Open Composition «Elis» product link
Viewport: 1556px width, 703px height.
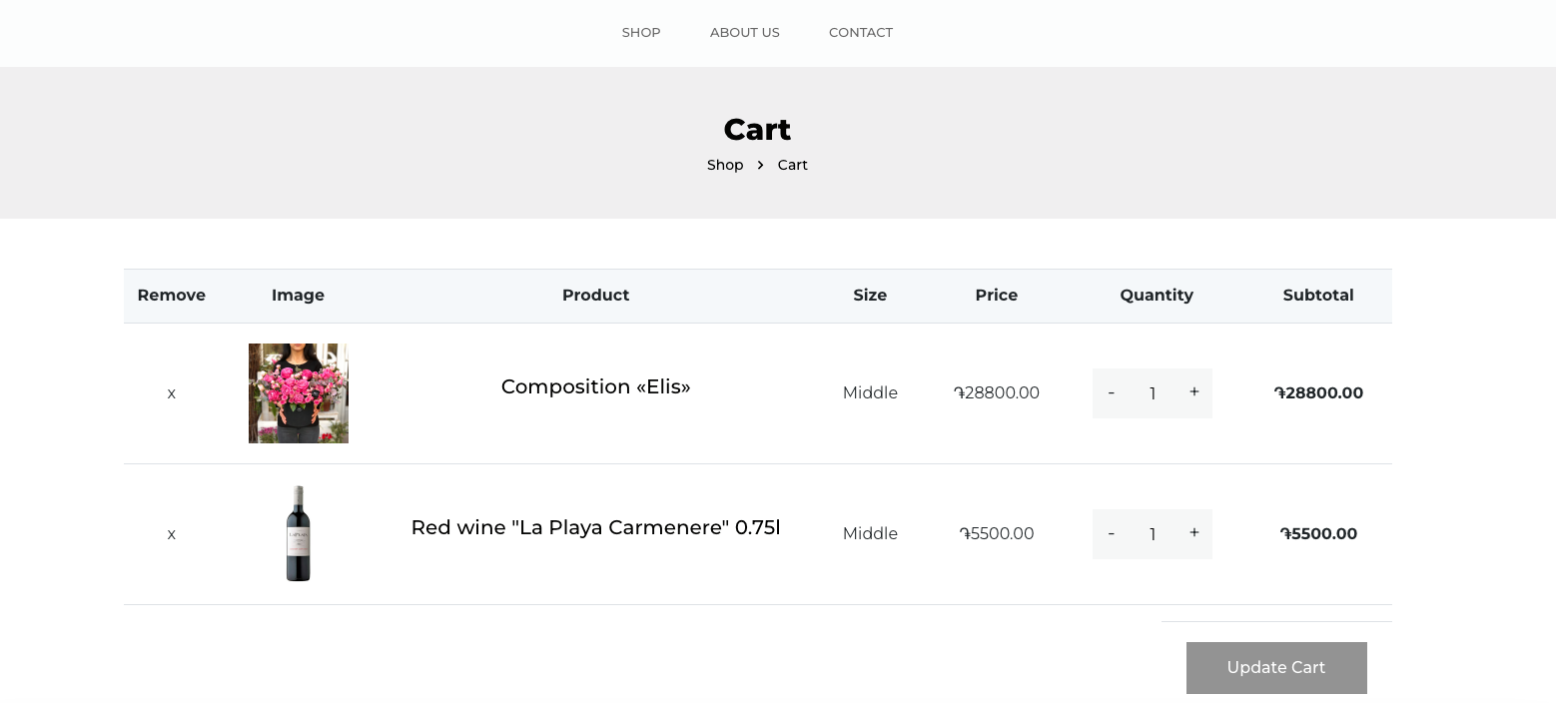pos(595,387)
